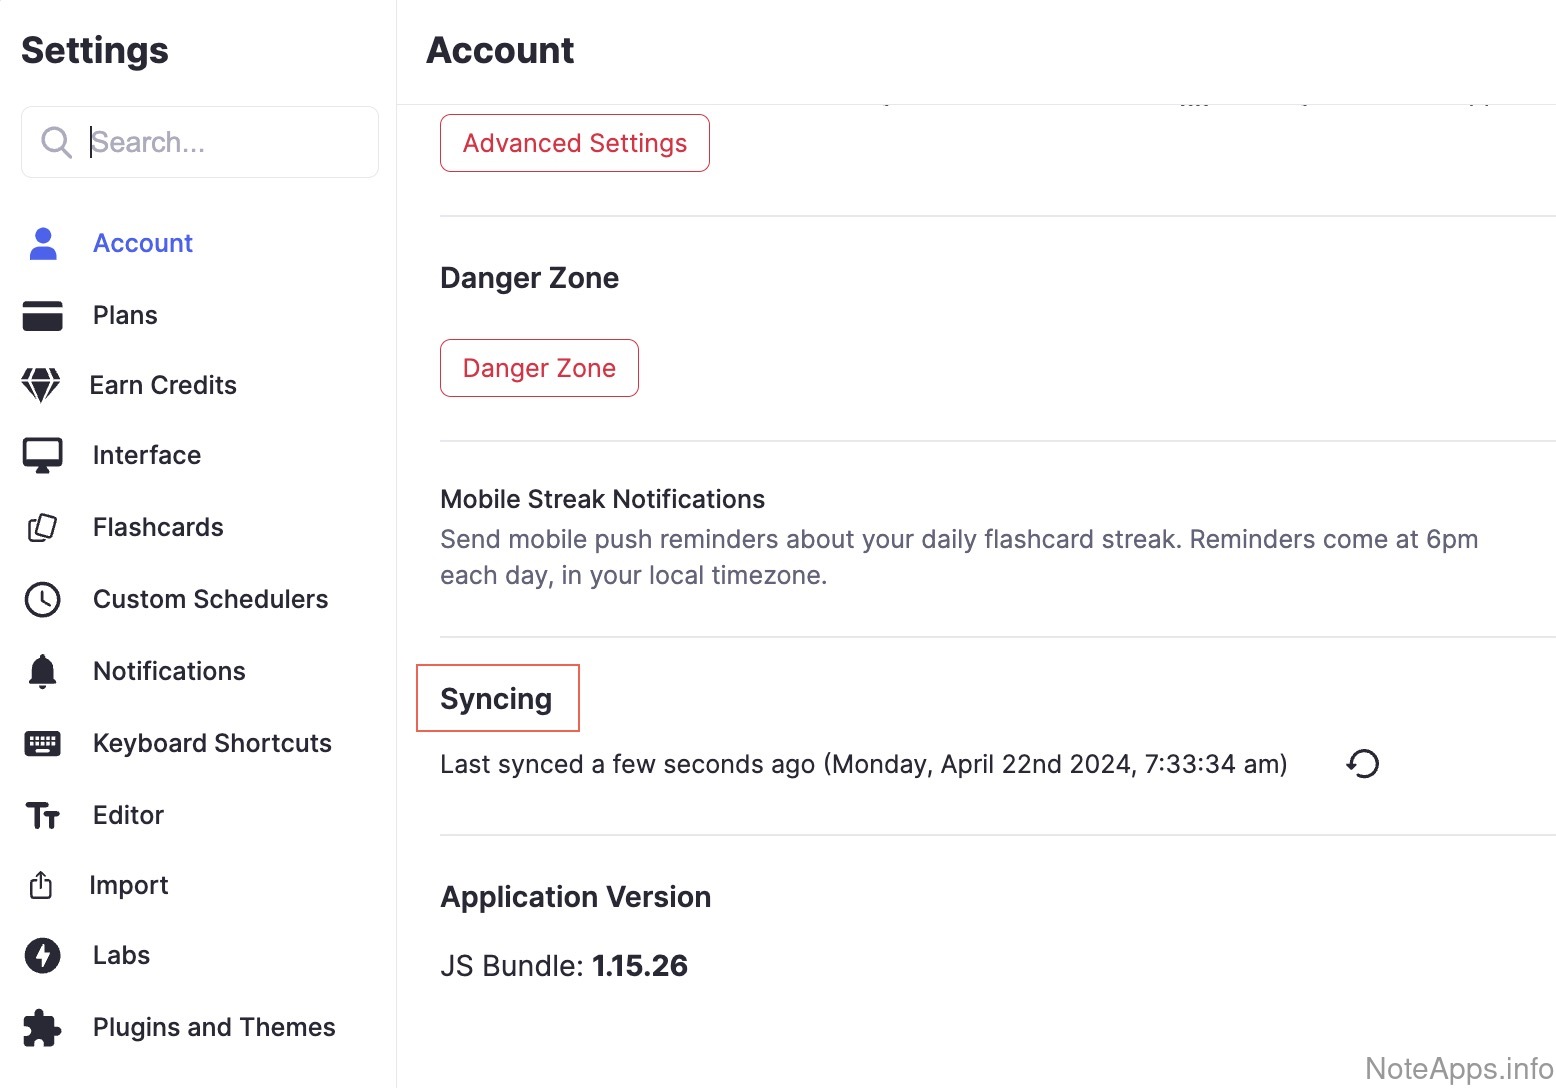This screenshot has width=1556, height=1088.
Task: Go to Plans settings
Action: [x=125, y=315]
